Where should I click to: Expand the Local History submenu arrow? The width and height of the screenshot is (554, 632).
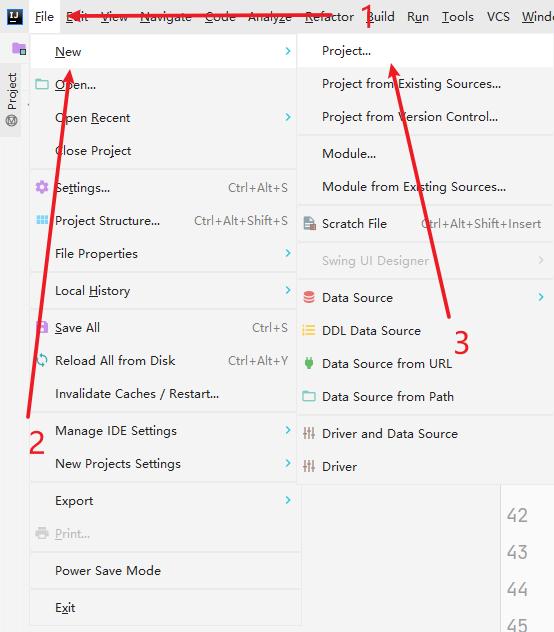pyautogui.click(x=288, y=290)
